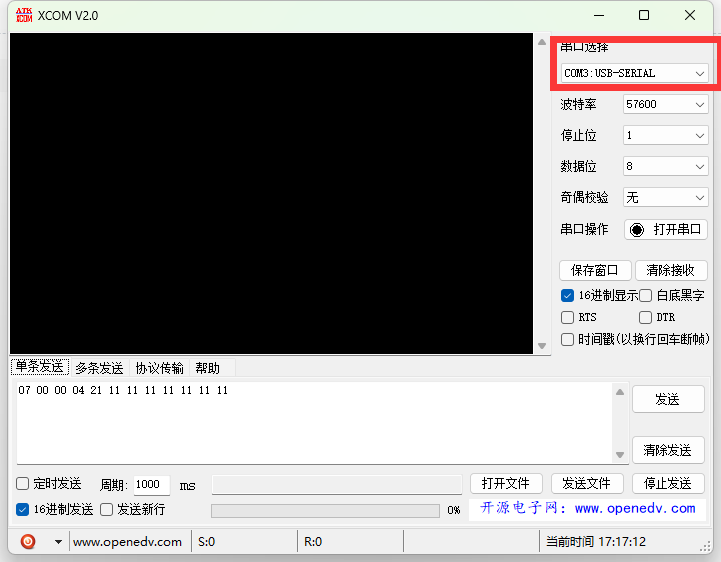Image resolution: width=721 pixels, height=562 pixels.
Task: Open the 57600 baud rate dropdown
Action: pyautogui.click(x=665, y=104)
